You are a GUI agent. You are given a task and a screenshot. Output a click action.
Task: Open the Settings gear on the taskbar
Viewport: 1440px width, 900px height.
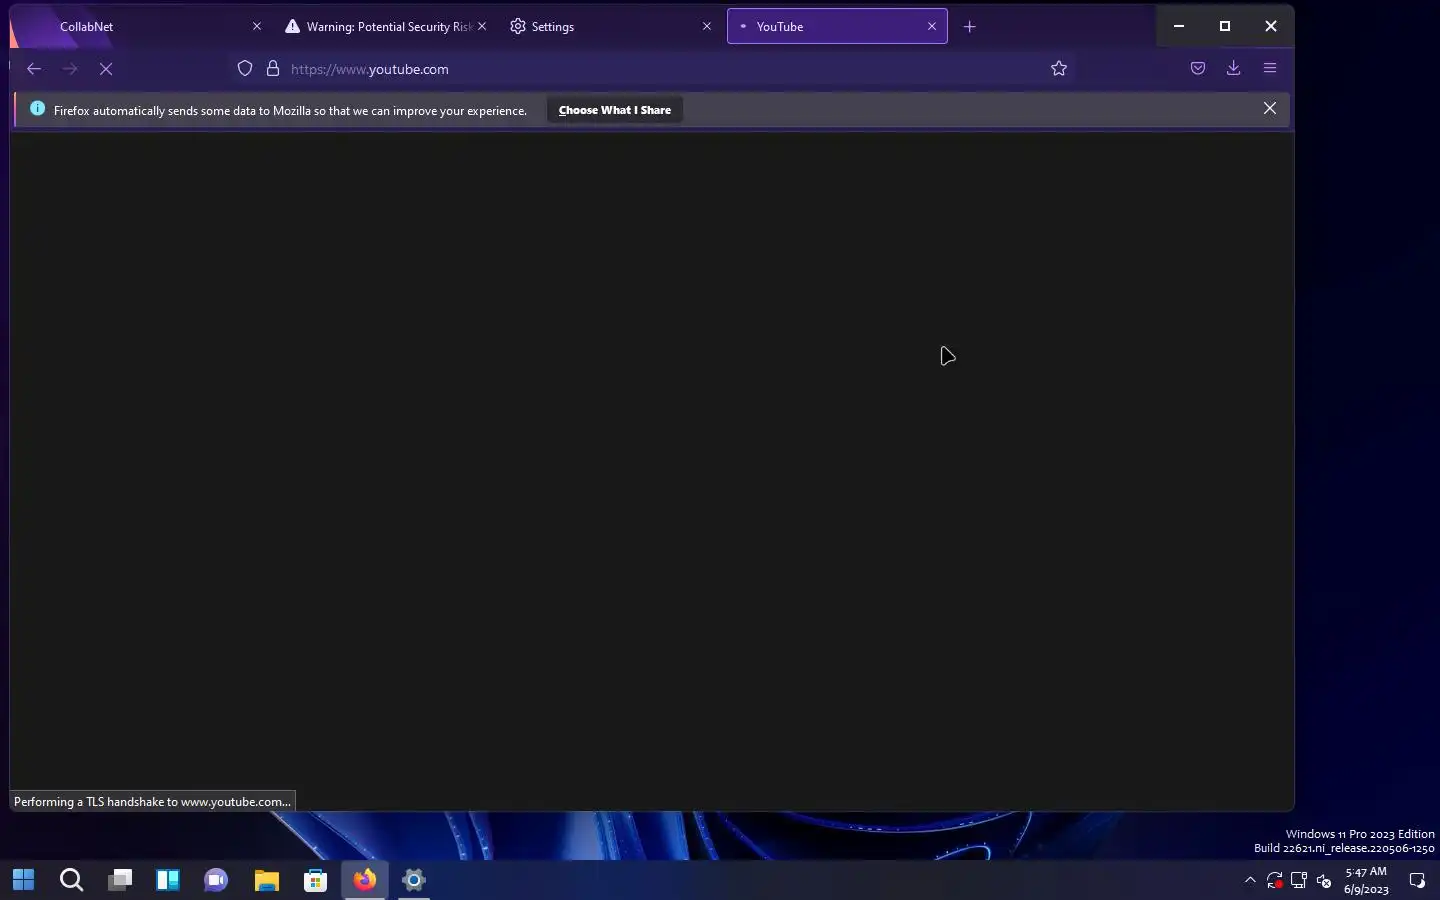(414, 880)
